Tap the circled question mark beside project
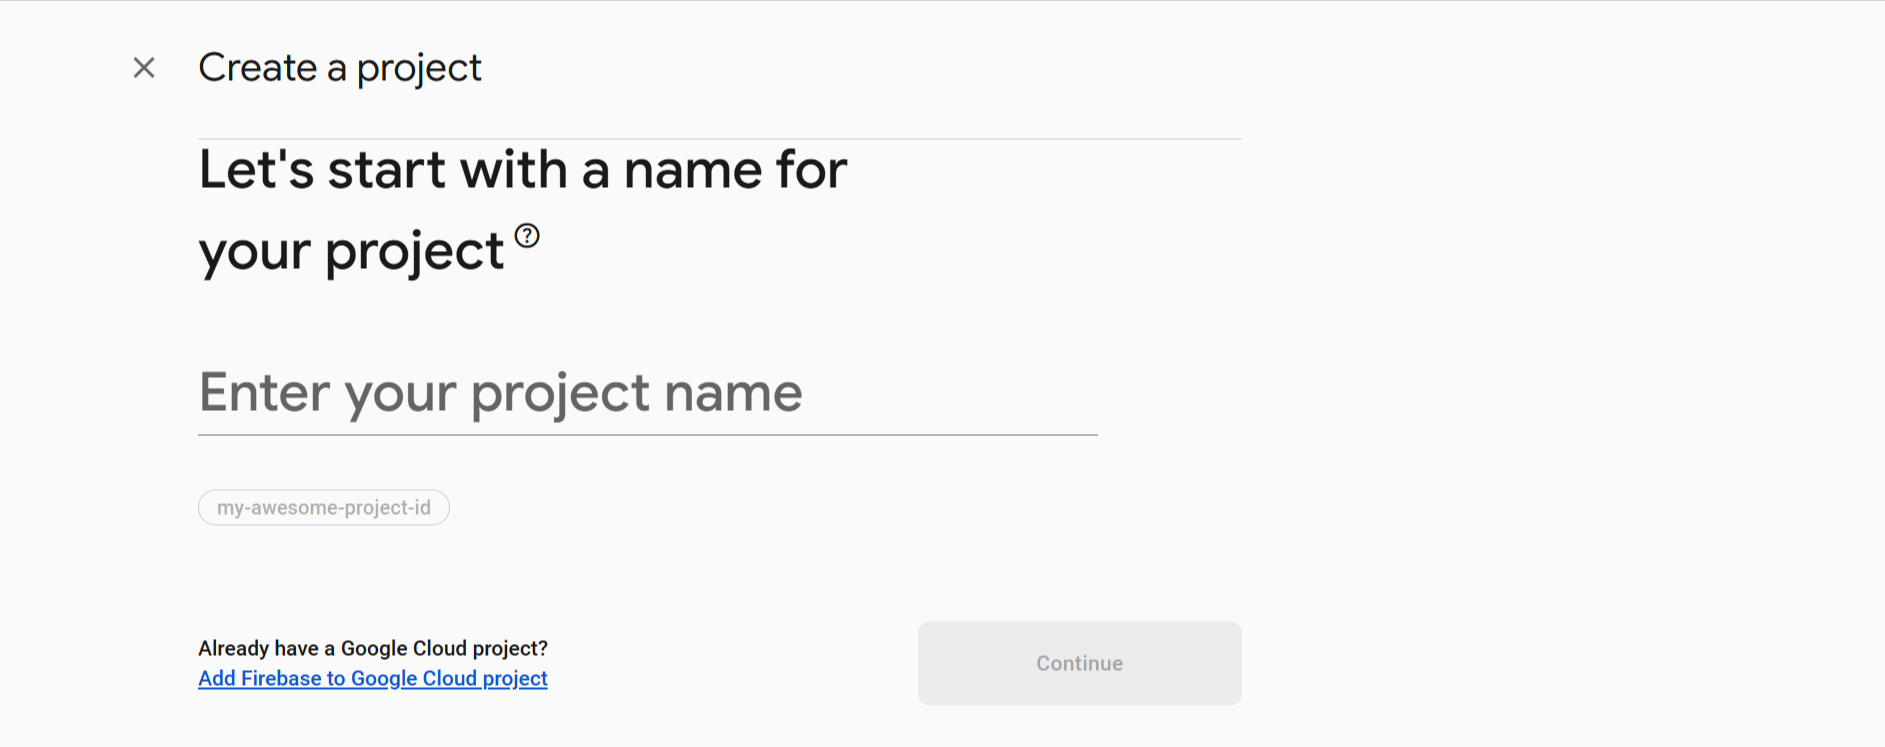The image size is (1885, 747). coord(527,236)
